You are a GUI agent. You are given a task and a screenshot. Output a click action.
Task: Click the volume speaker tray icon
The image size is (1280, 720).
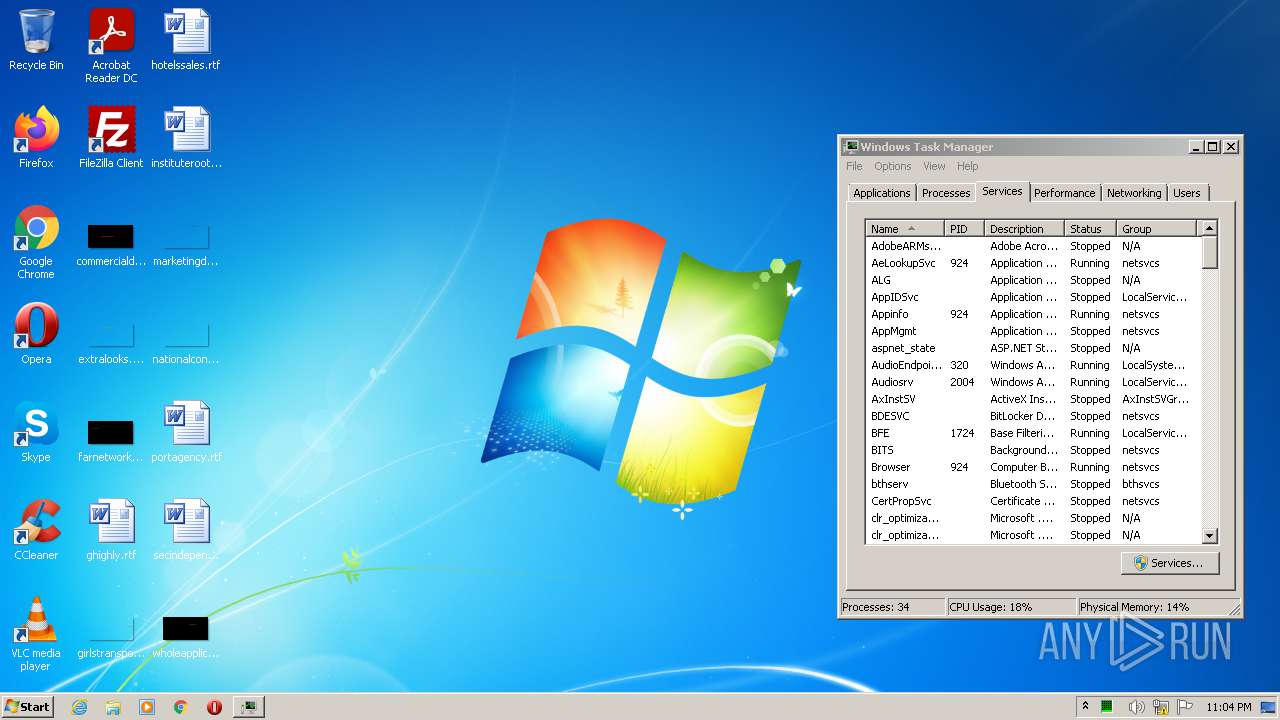1136,707
